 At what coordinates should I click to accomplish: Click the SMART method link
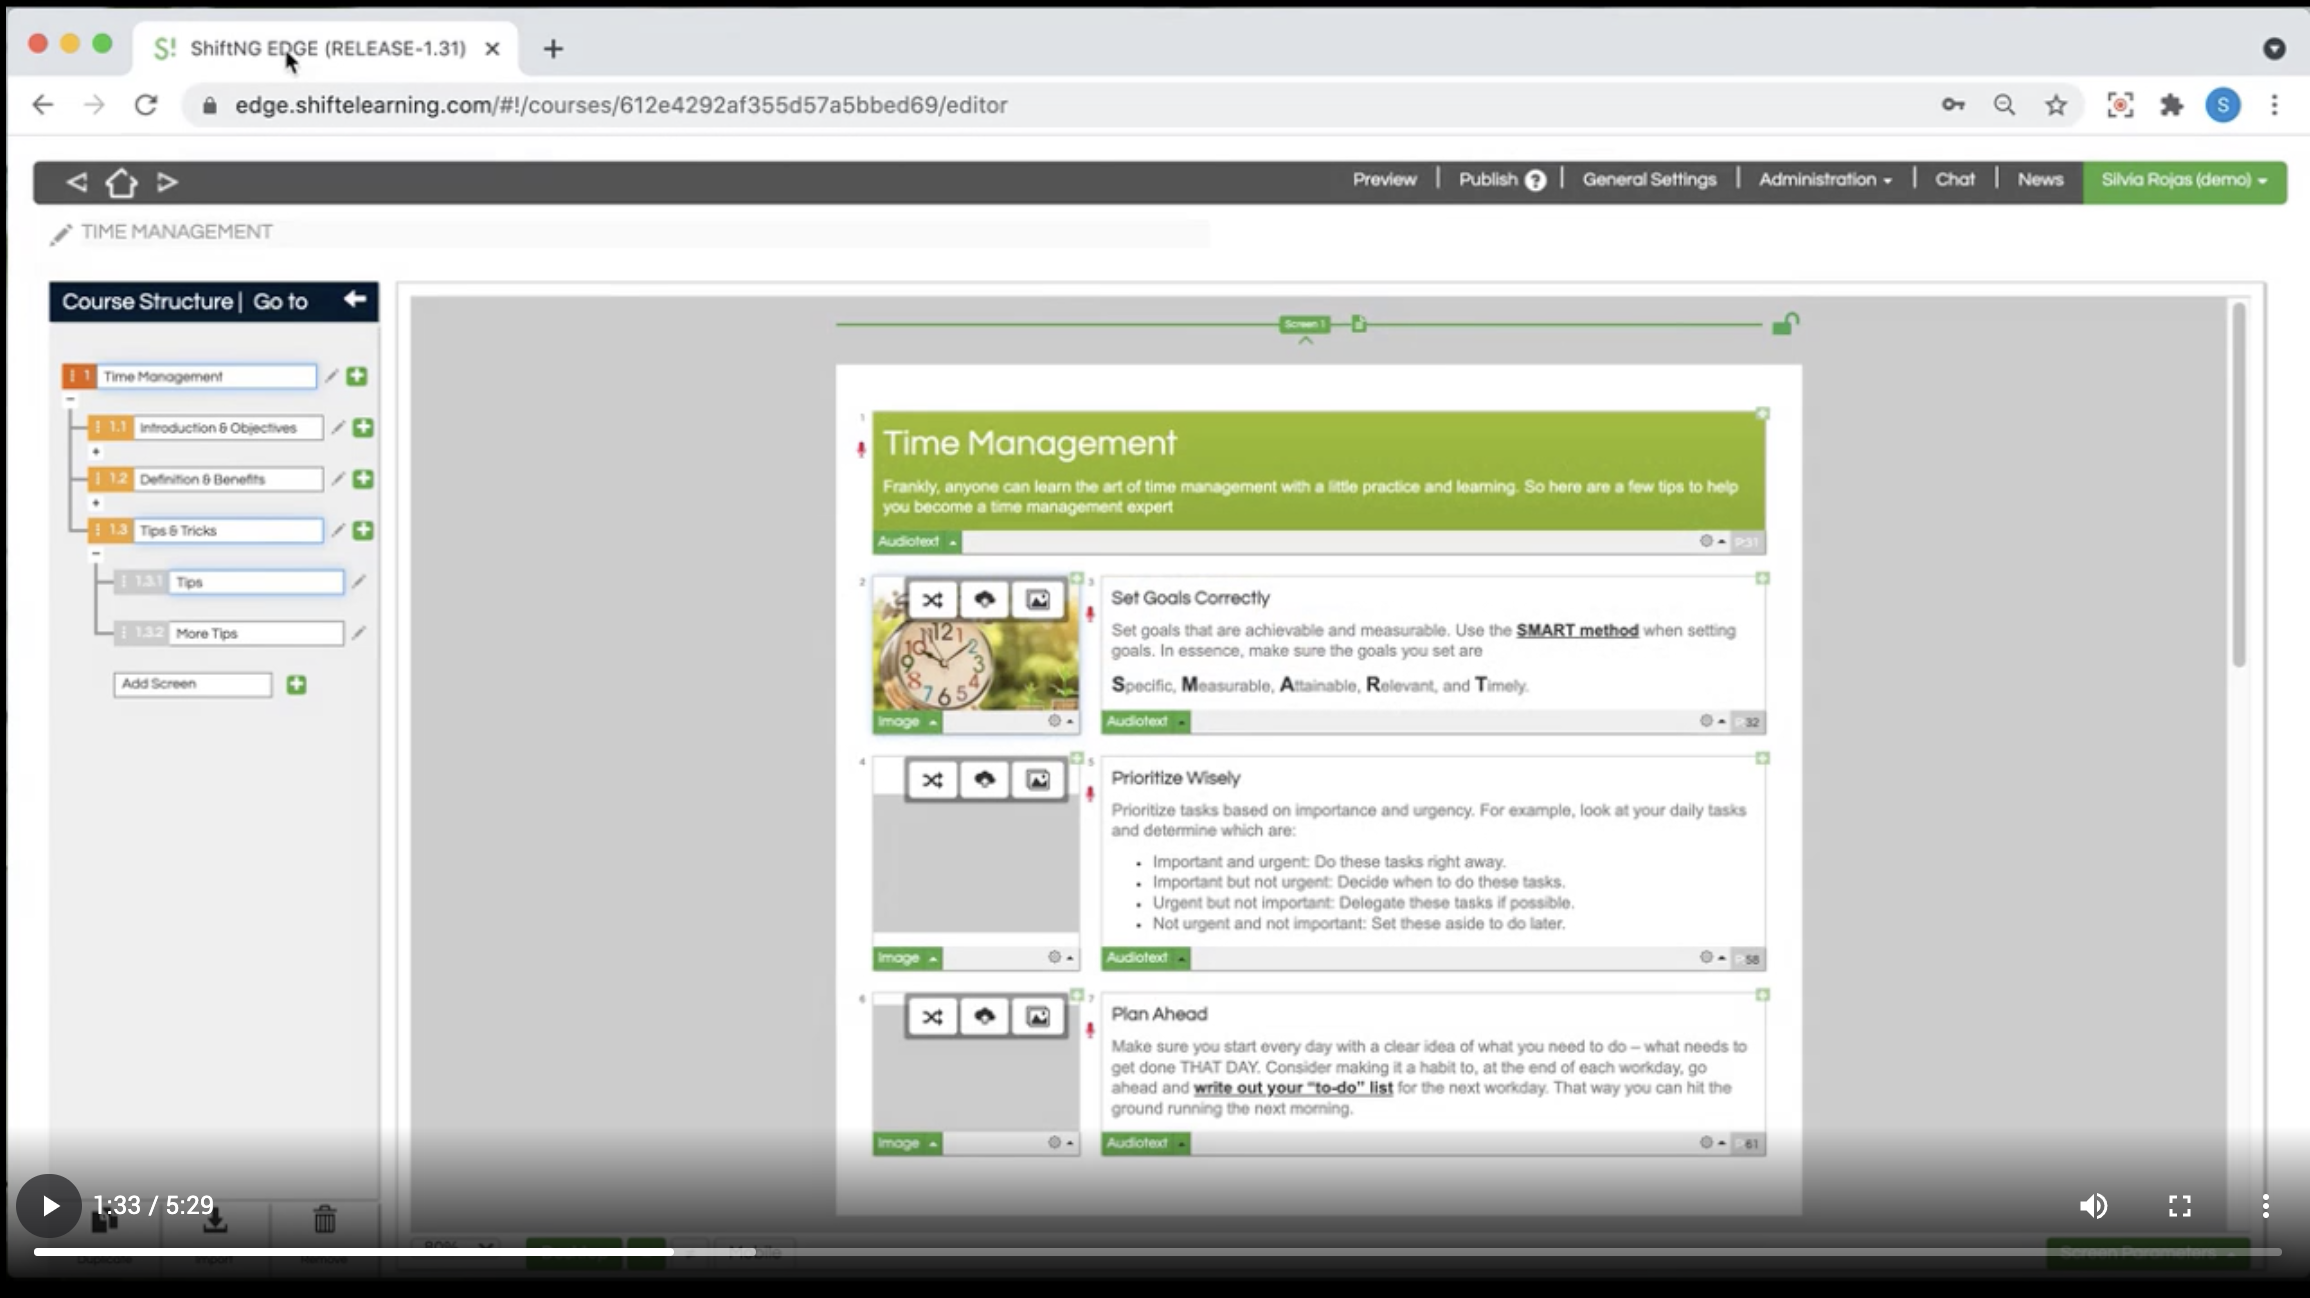click(x=1576, y=630)
